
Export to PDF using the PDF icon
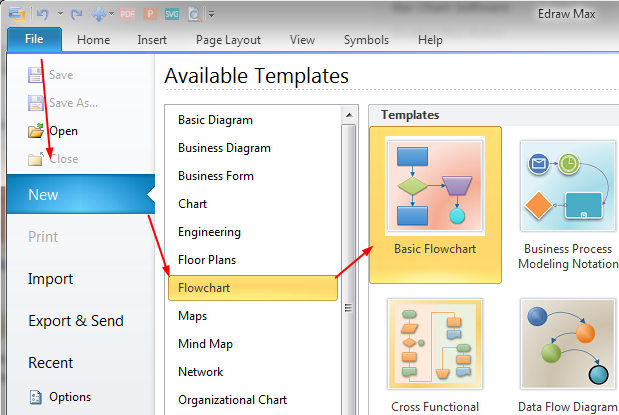coord(128,14)
